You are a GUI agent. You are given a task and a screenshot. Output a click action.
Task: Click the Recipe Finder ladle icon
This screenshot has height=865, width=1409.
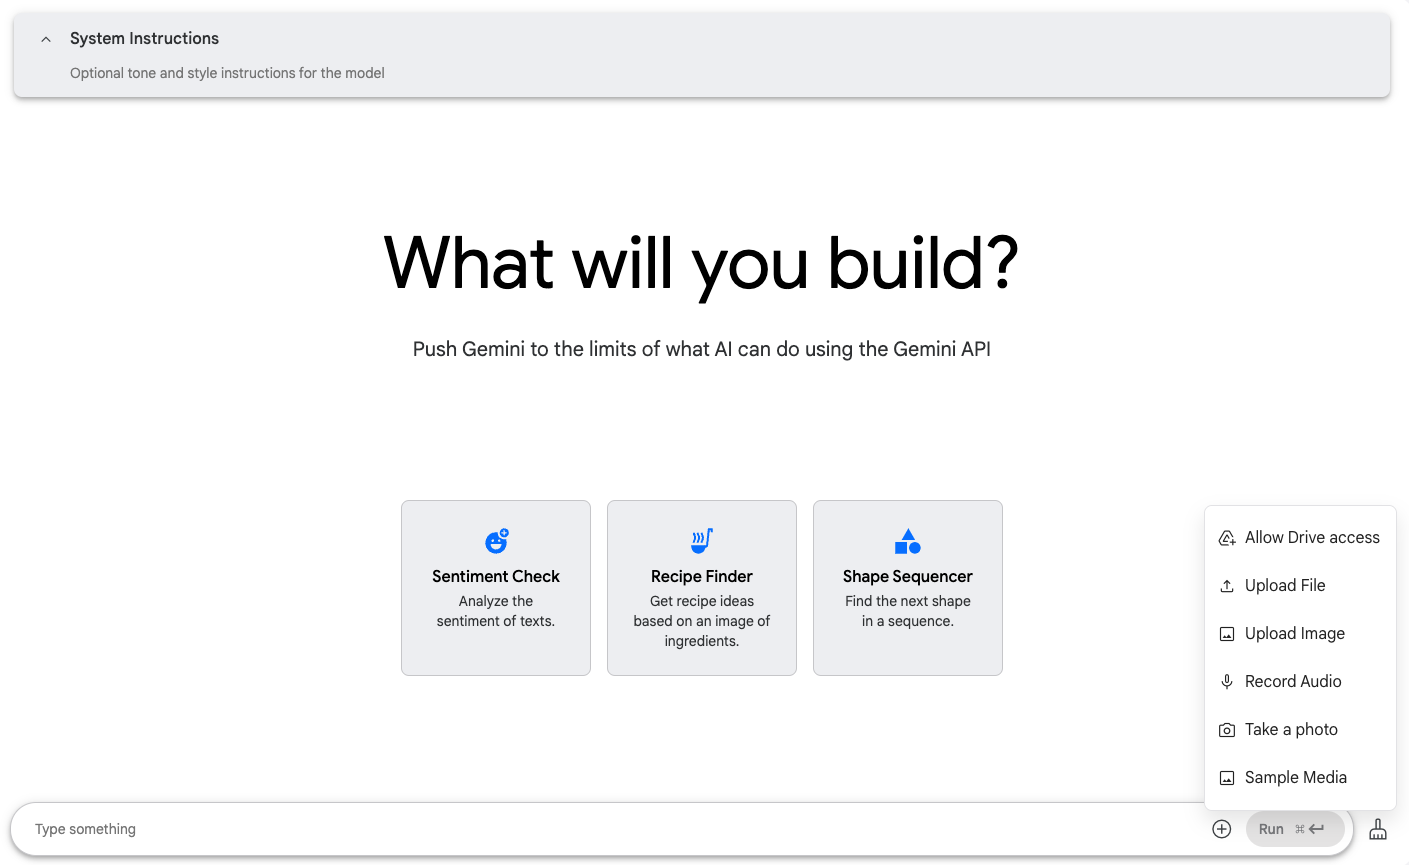point(702,541)
